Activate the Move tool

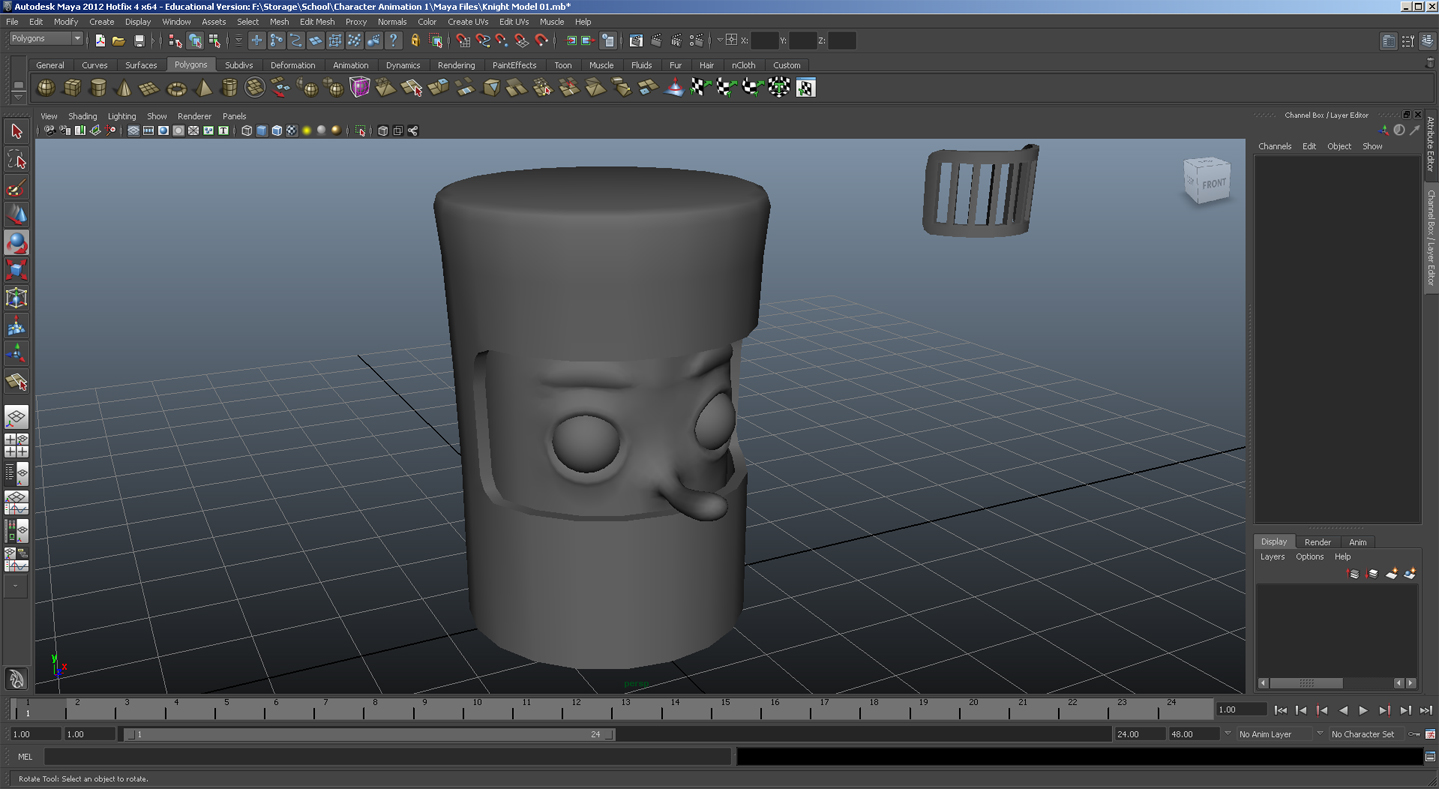point(16,213)
